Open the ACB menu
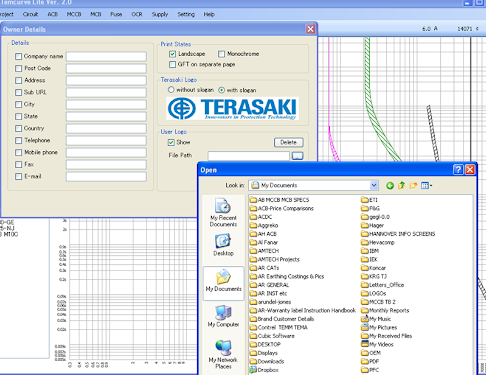 [x=52, y=14]
